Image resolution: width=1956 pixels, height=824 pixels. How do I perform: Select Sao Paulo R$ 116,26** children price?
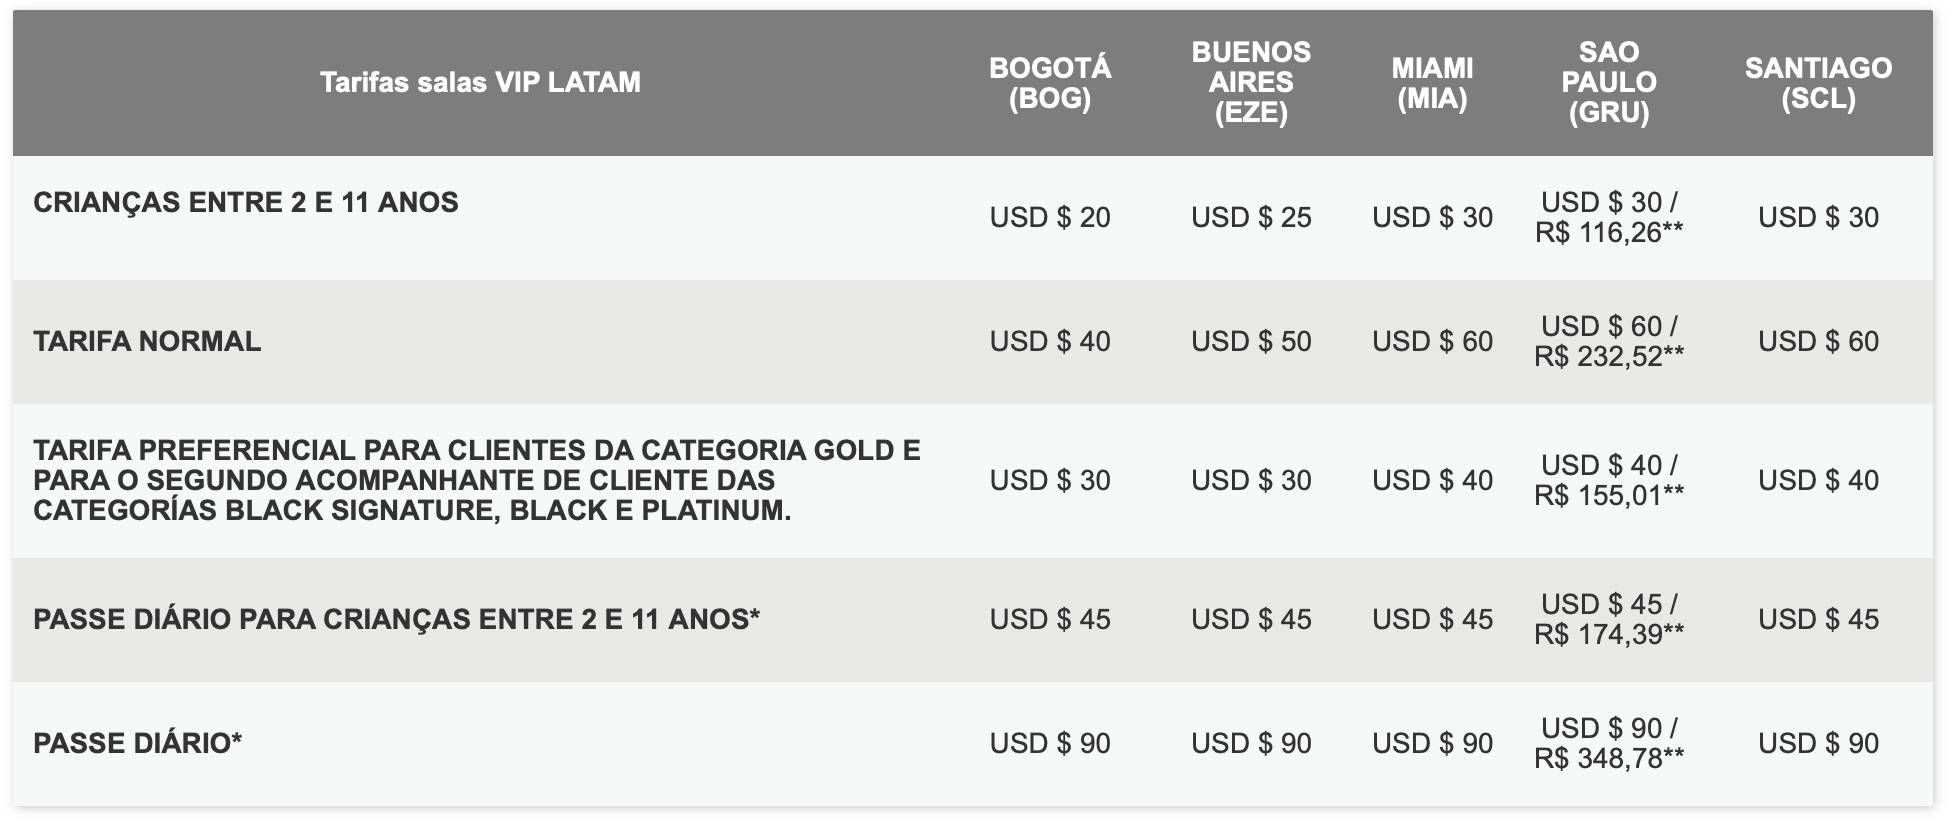tap(1609, 232)
